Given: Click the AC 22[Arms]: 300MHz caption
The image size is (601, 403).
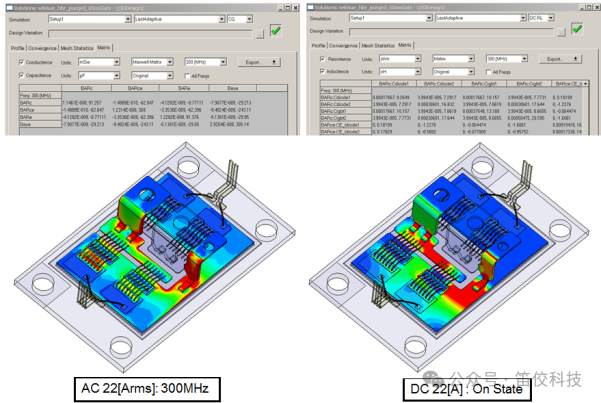Looking at the screenshot, I should [x=147, y=389].
